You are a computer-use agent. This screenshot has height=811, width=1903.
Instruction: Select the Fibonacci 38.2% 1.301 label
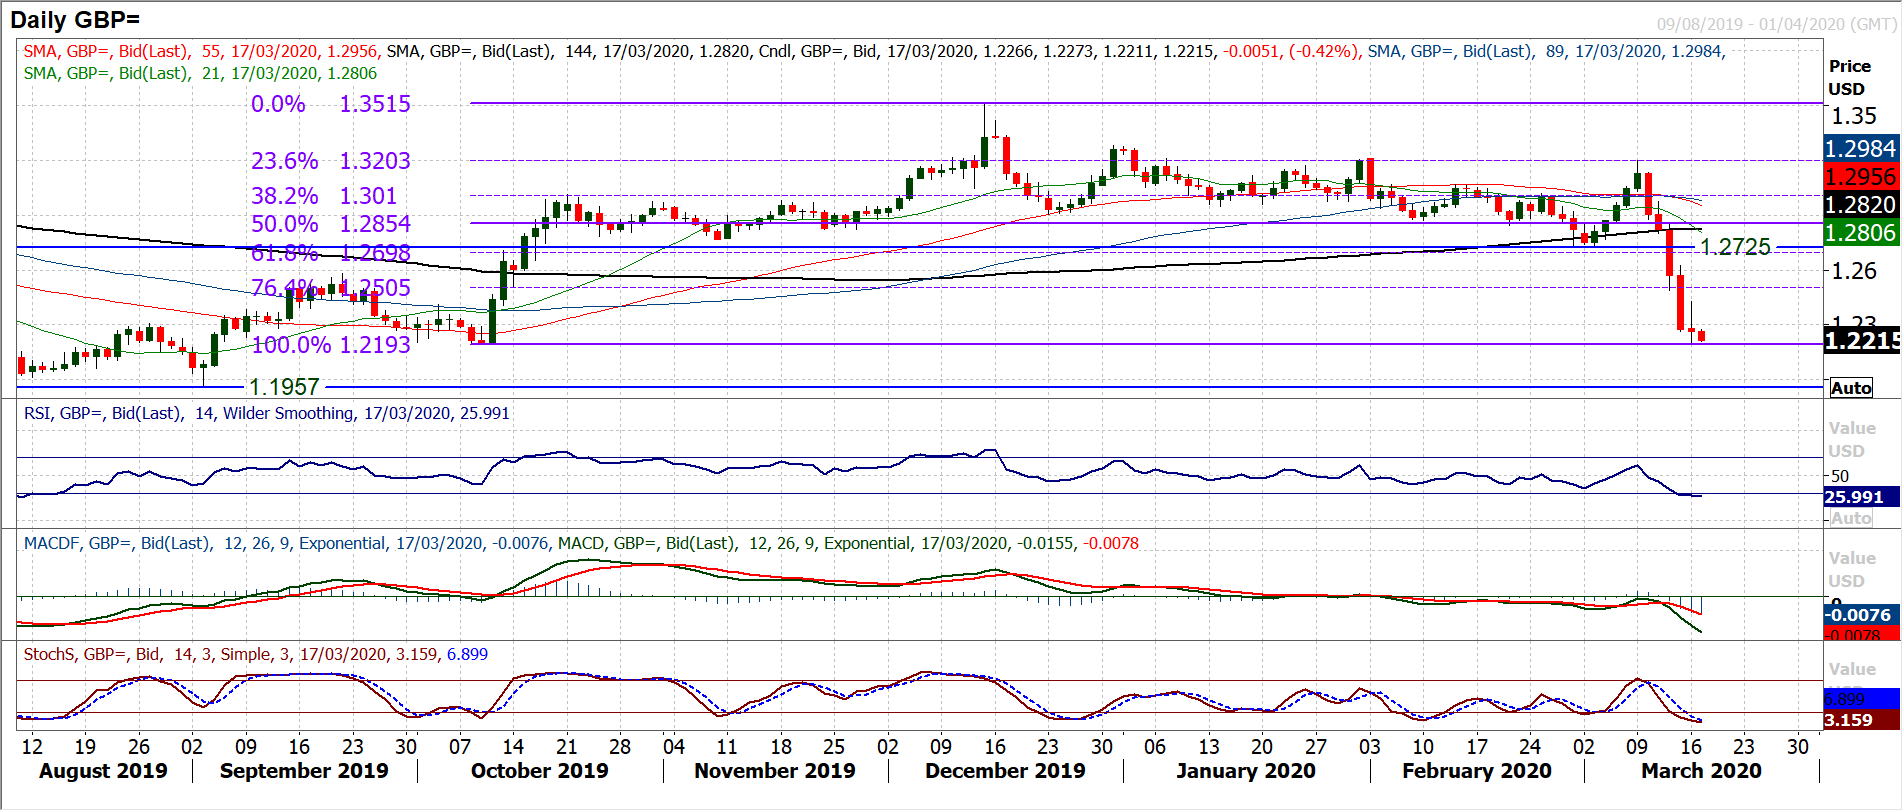(324, 196)
